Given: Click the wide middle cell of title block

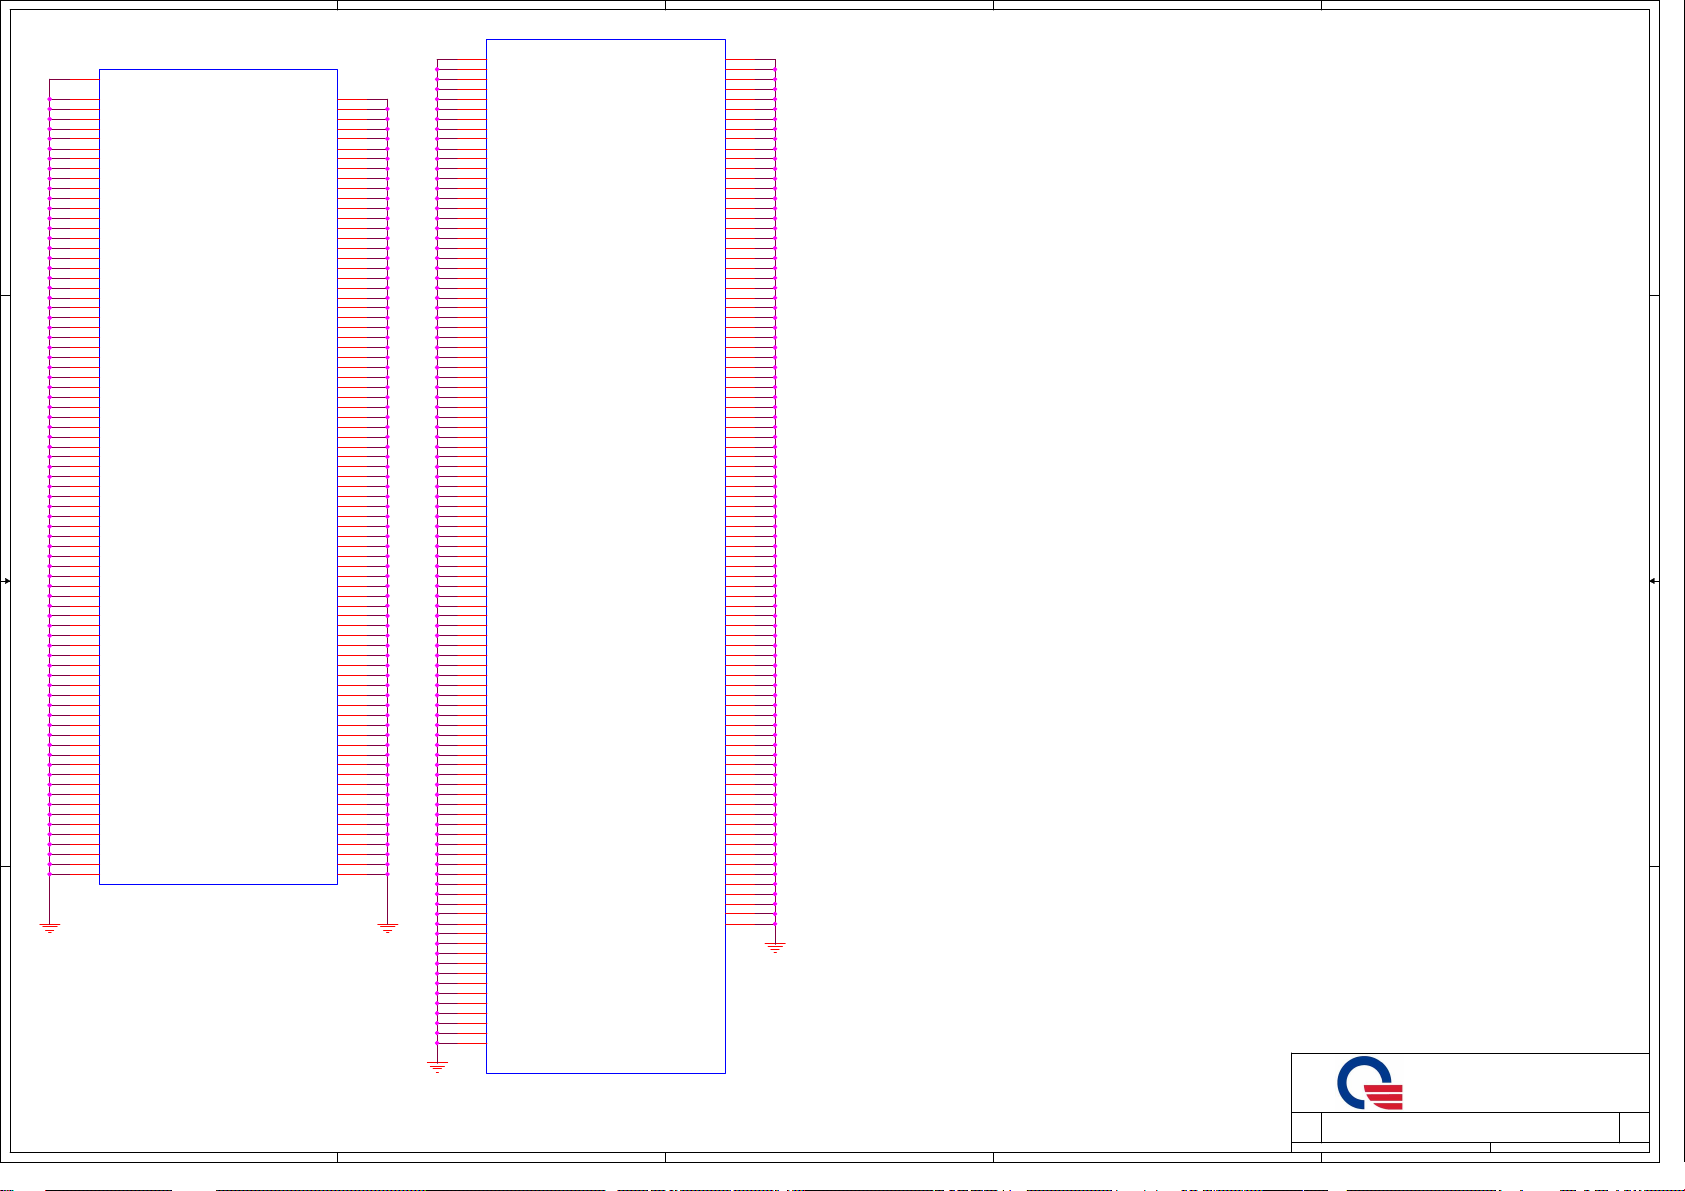Looking at the screenshot, I should tap(1469, 1127).
